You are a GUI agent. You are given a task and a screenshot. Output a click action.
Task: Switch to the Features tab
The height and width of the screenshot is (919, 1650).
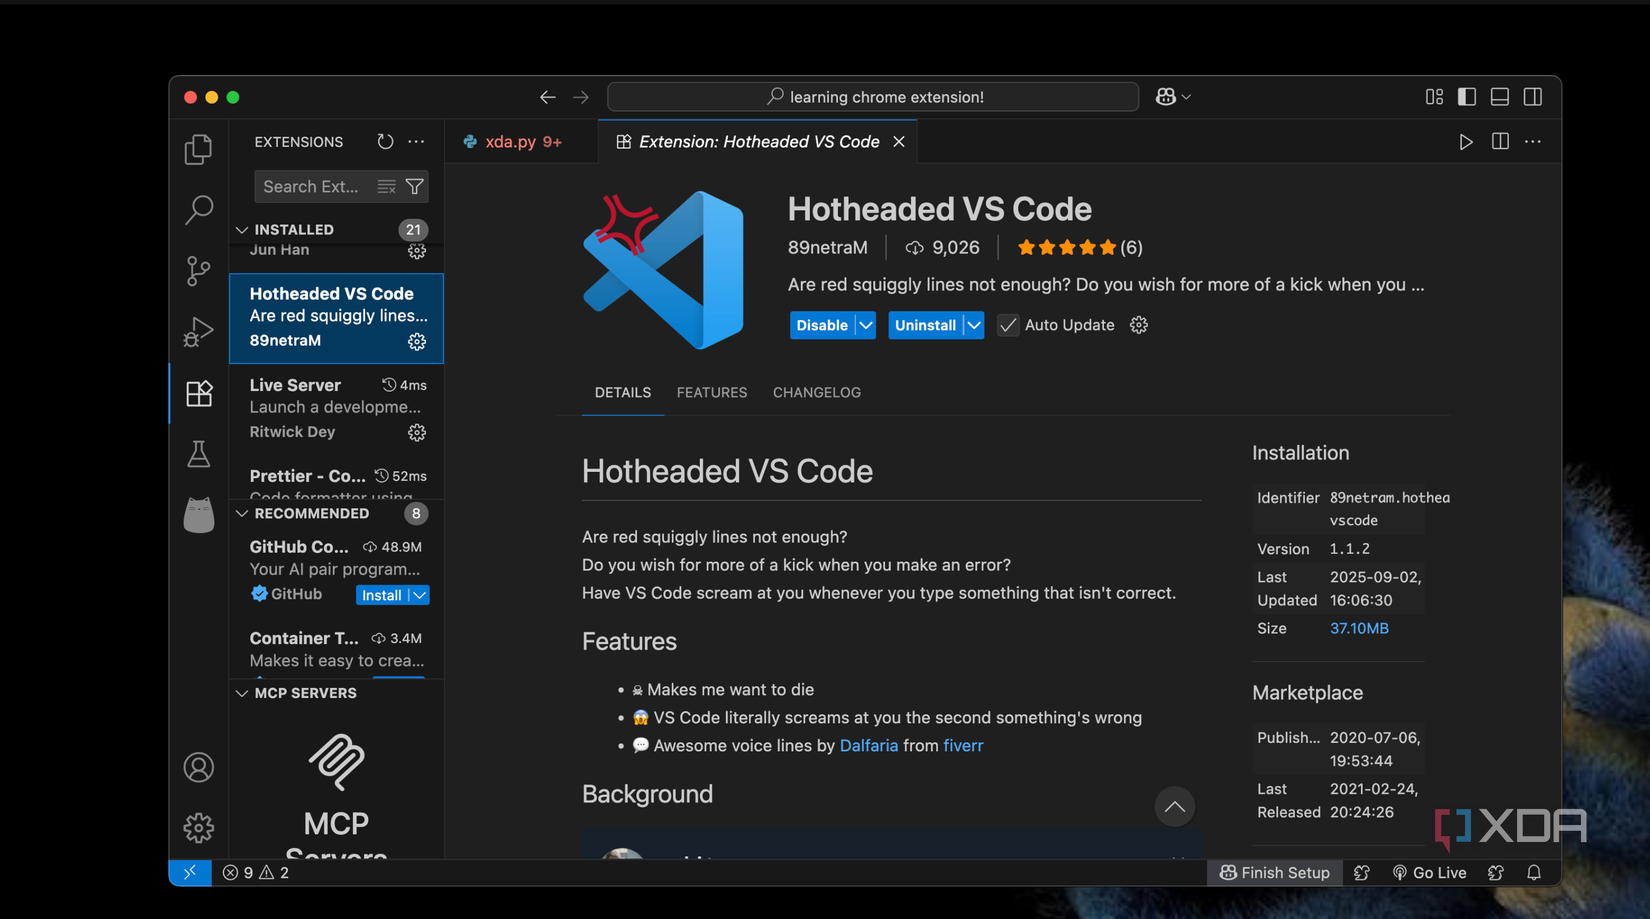point(711,393)
